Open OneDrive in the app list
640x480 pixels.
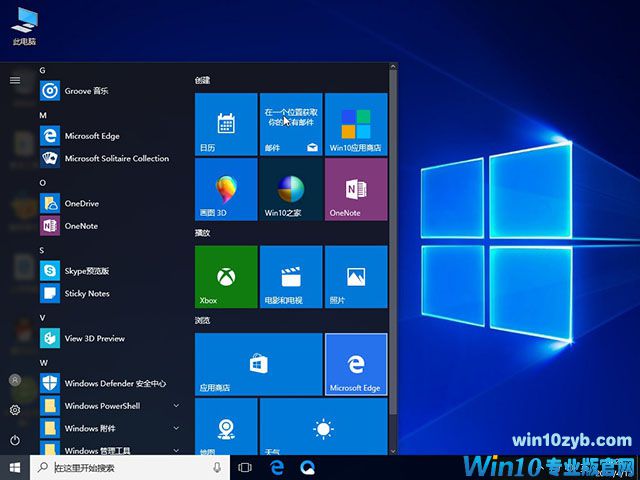(x=81, y=203)
